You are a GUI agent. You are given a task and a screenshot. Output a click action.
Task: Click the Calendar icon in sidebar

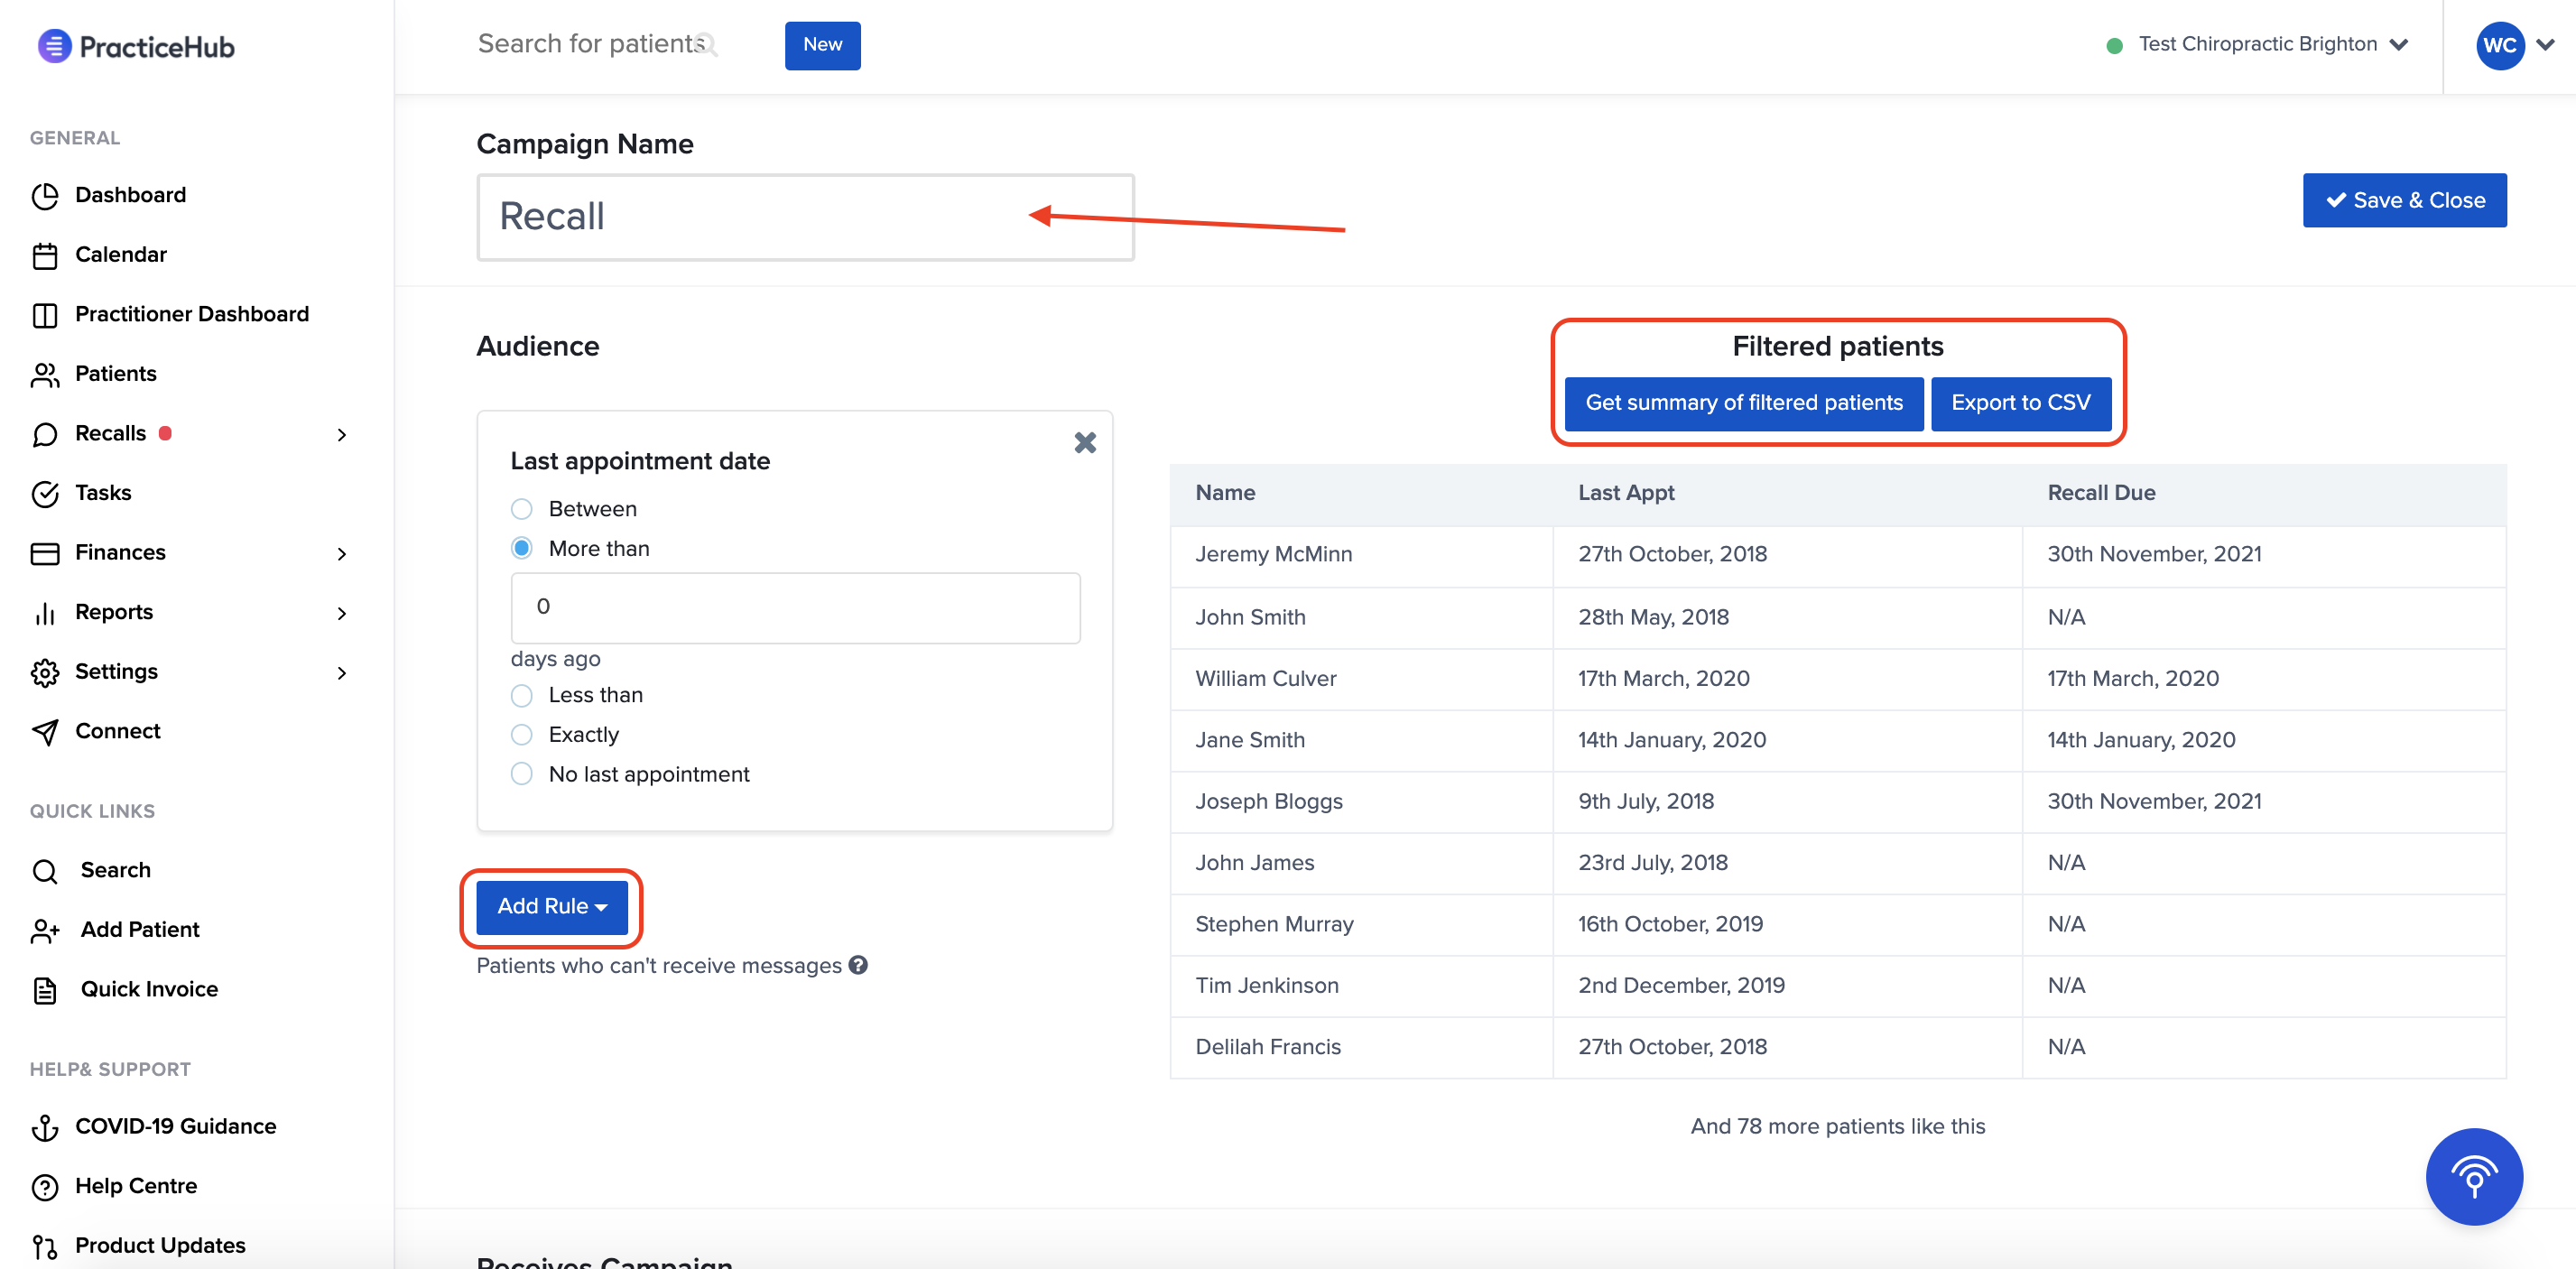coord(45,256)
